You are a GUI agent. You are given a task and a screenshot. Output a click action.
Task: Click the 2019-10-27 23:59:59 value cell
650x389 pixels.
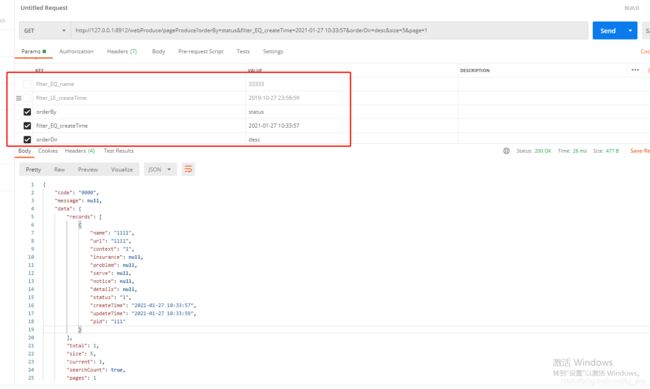pos(352,98)
